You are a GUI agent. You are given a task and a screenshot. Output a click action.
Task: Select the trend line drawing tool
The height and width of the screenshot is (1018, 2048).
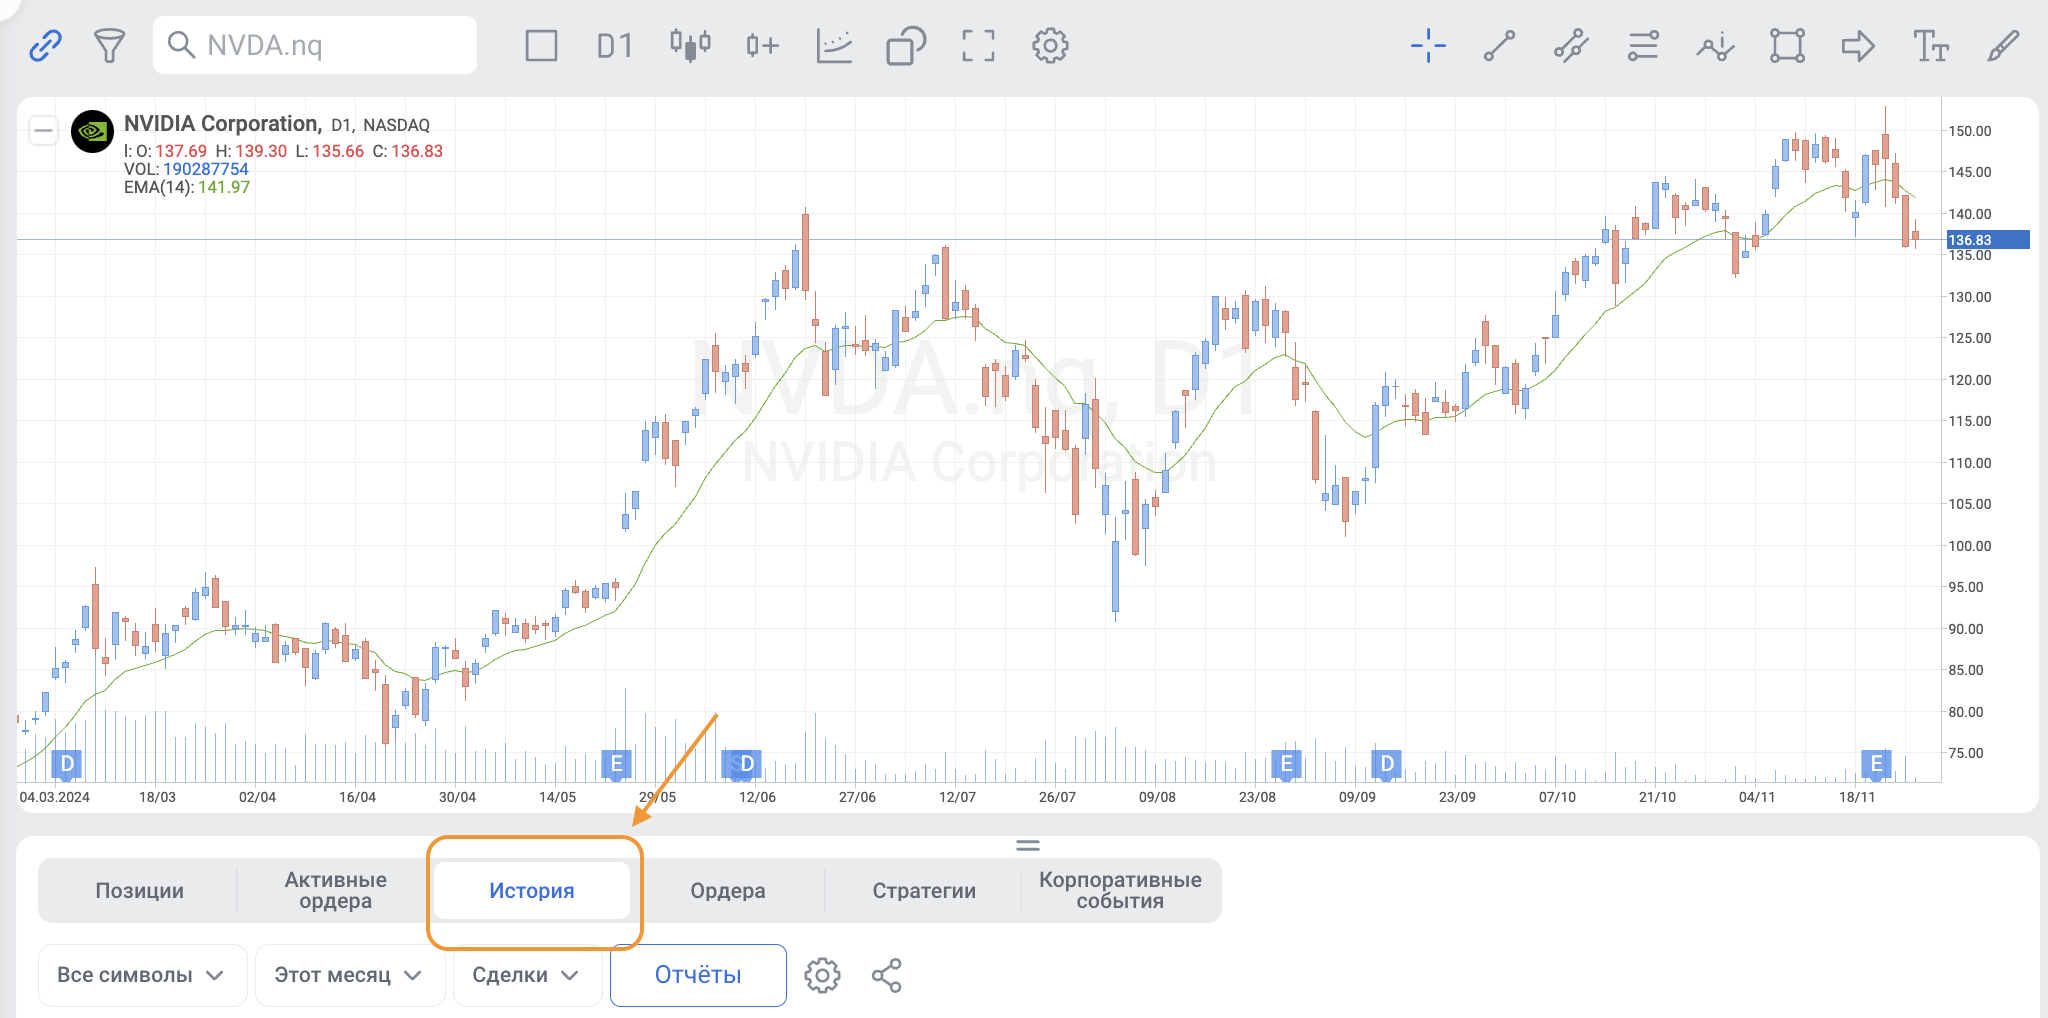pos(1499,46)
